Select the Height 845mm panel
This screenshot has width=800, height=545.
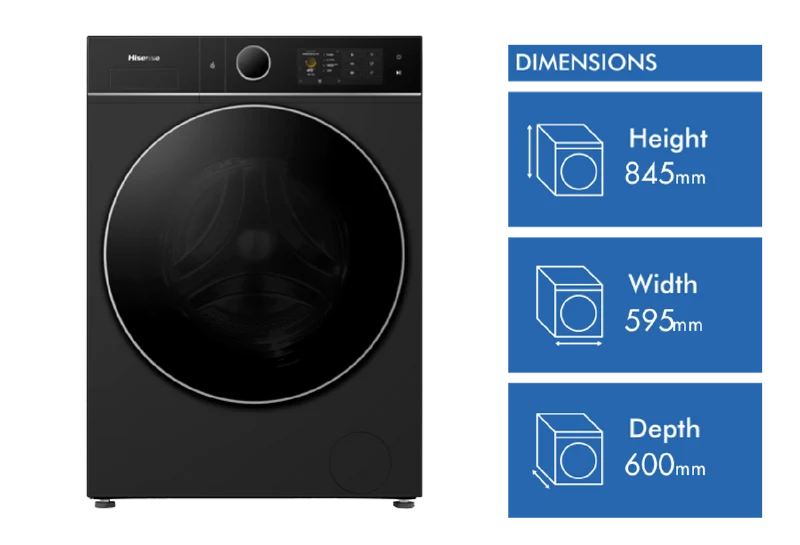click(x=635, y=159)
